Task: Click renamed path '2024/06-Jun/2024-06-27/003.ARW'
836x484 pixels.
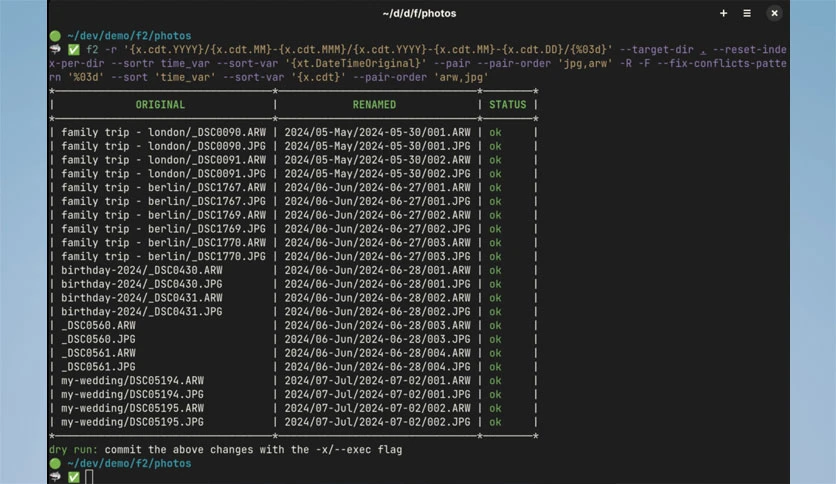Action: pos(377,243)
